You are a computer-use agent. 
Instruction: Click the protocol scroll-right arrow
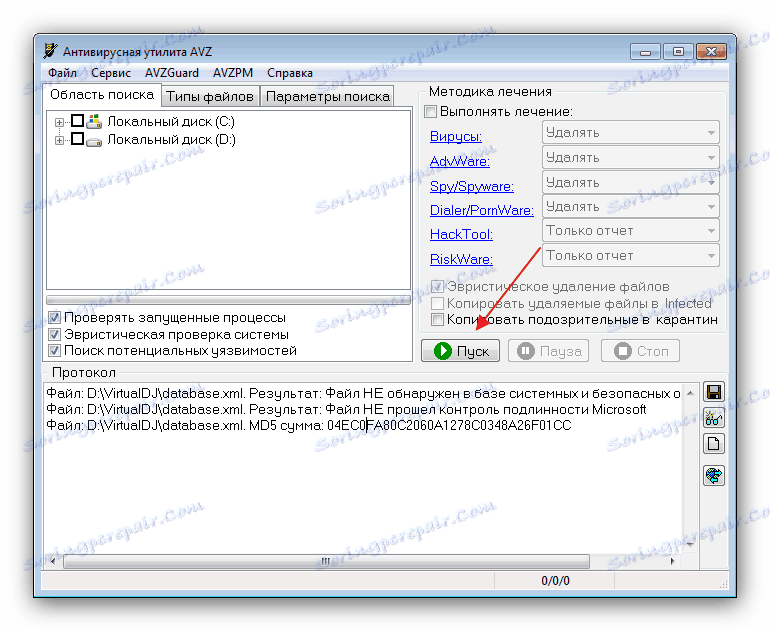672,561
